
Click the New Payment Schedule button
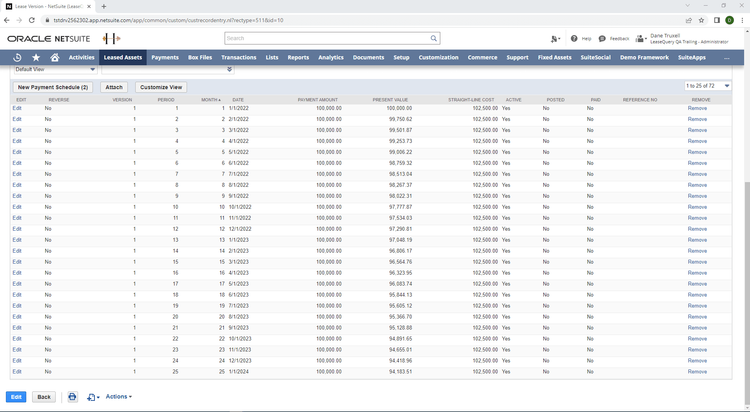pyautogui.click(x=53, y=87)
